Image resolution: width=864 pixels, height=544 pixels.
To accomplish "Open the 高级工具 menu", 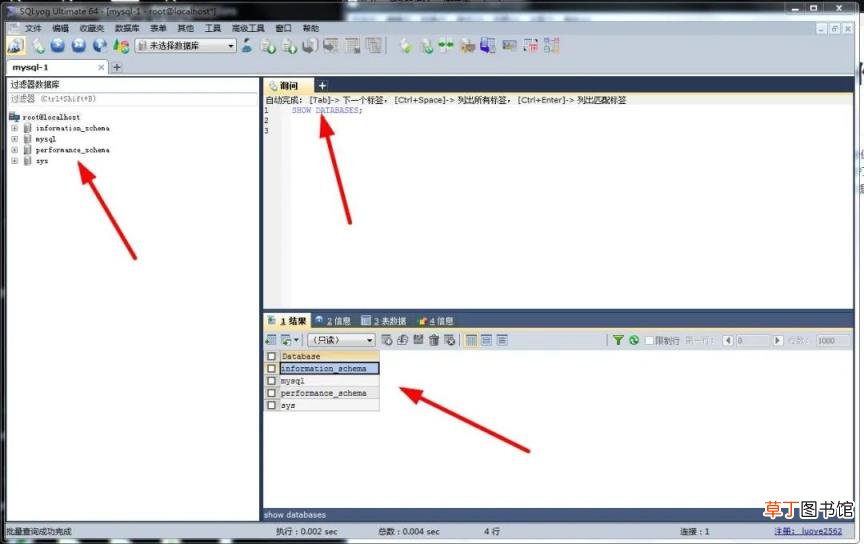I will click(x=248, y=28).
